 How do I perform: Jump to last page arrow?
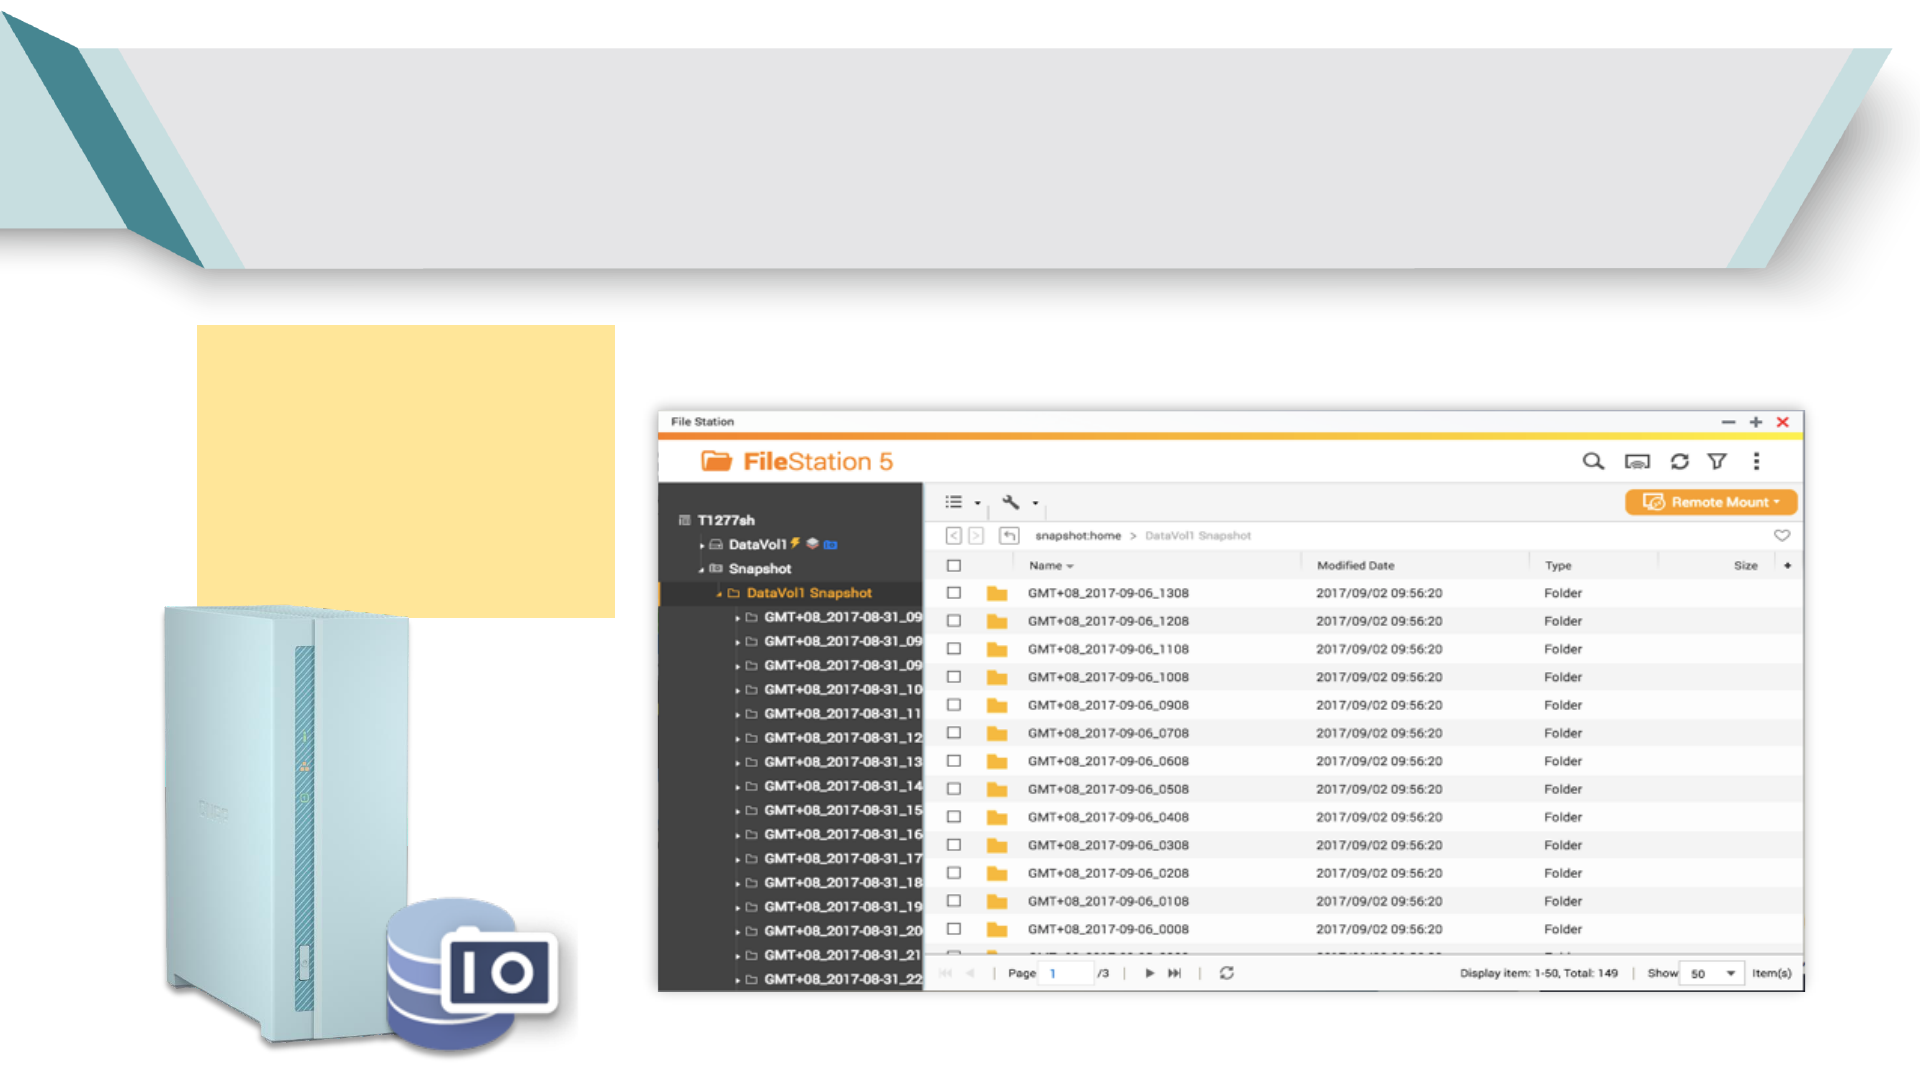pos(1175,973)
